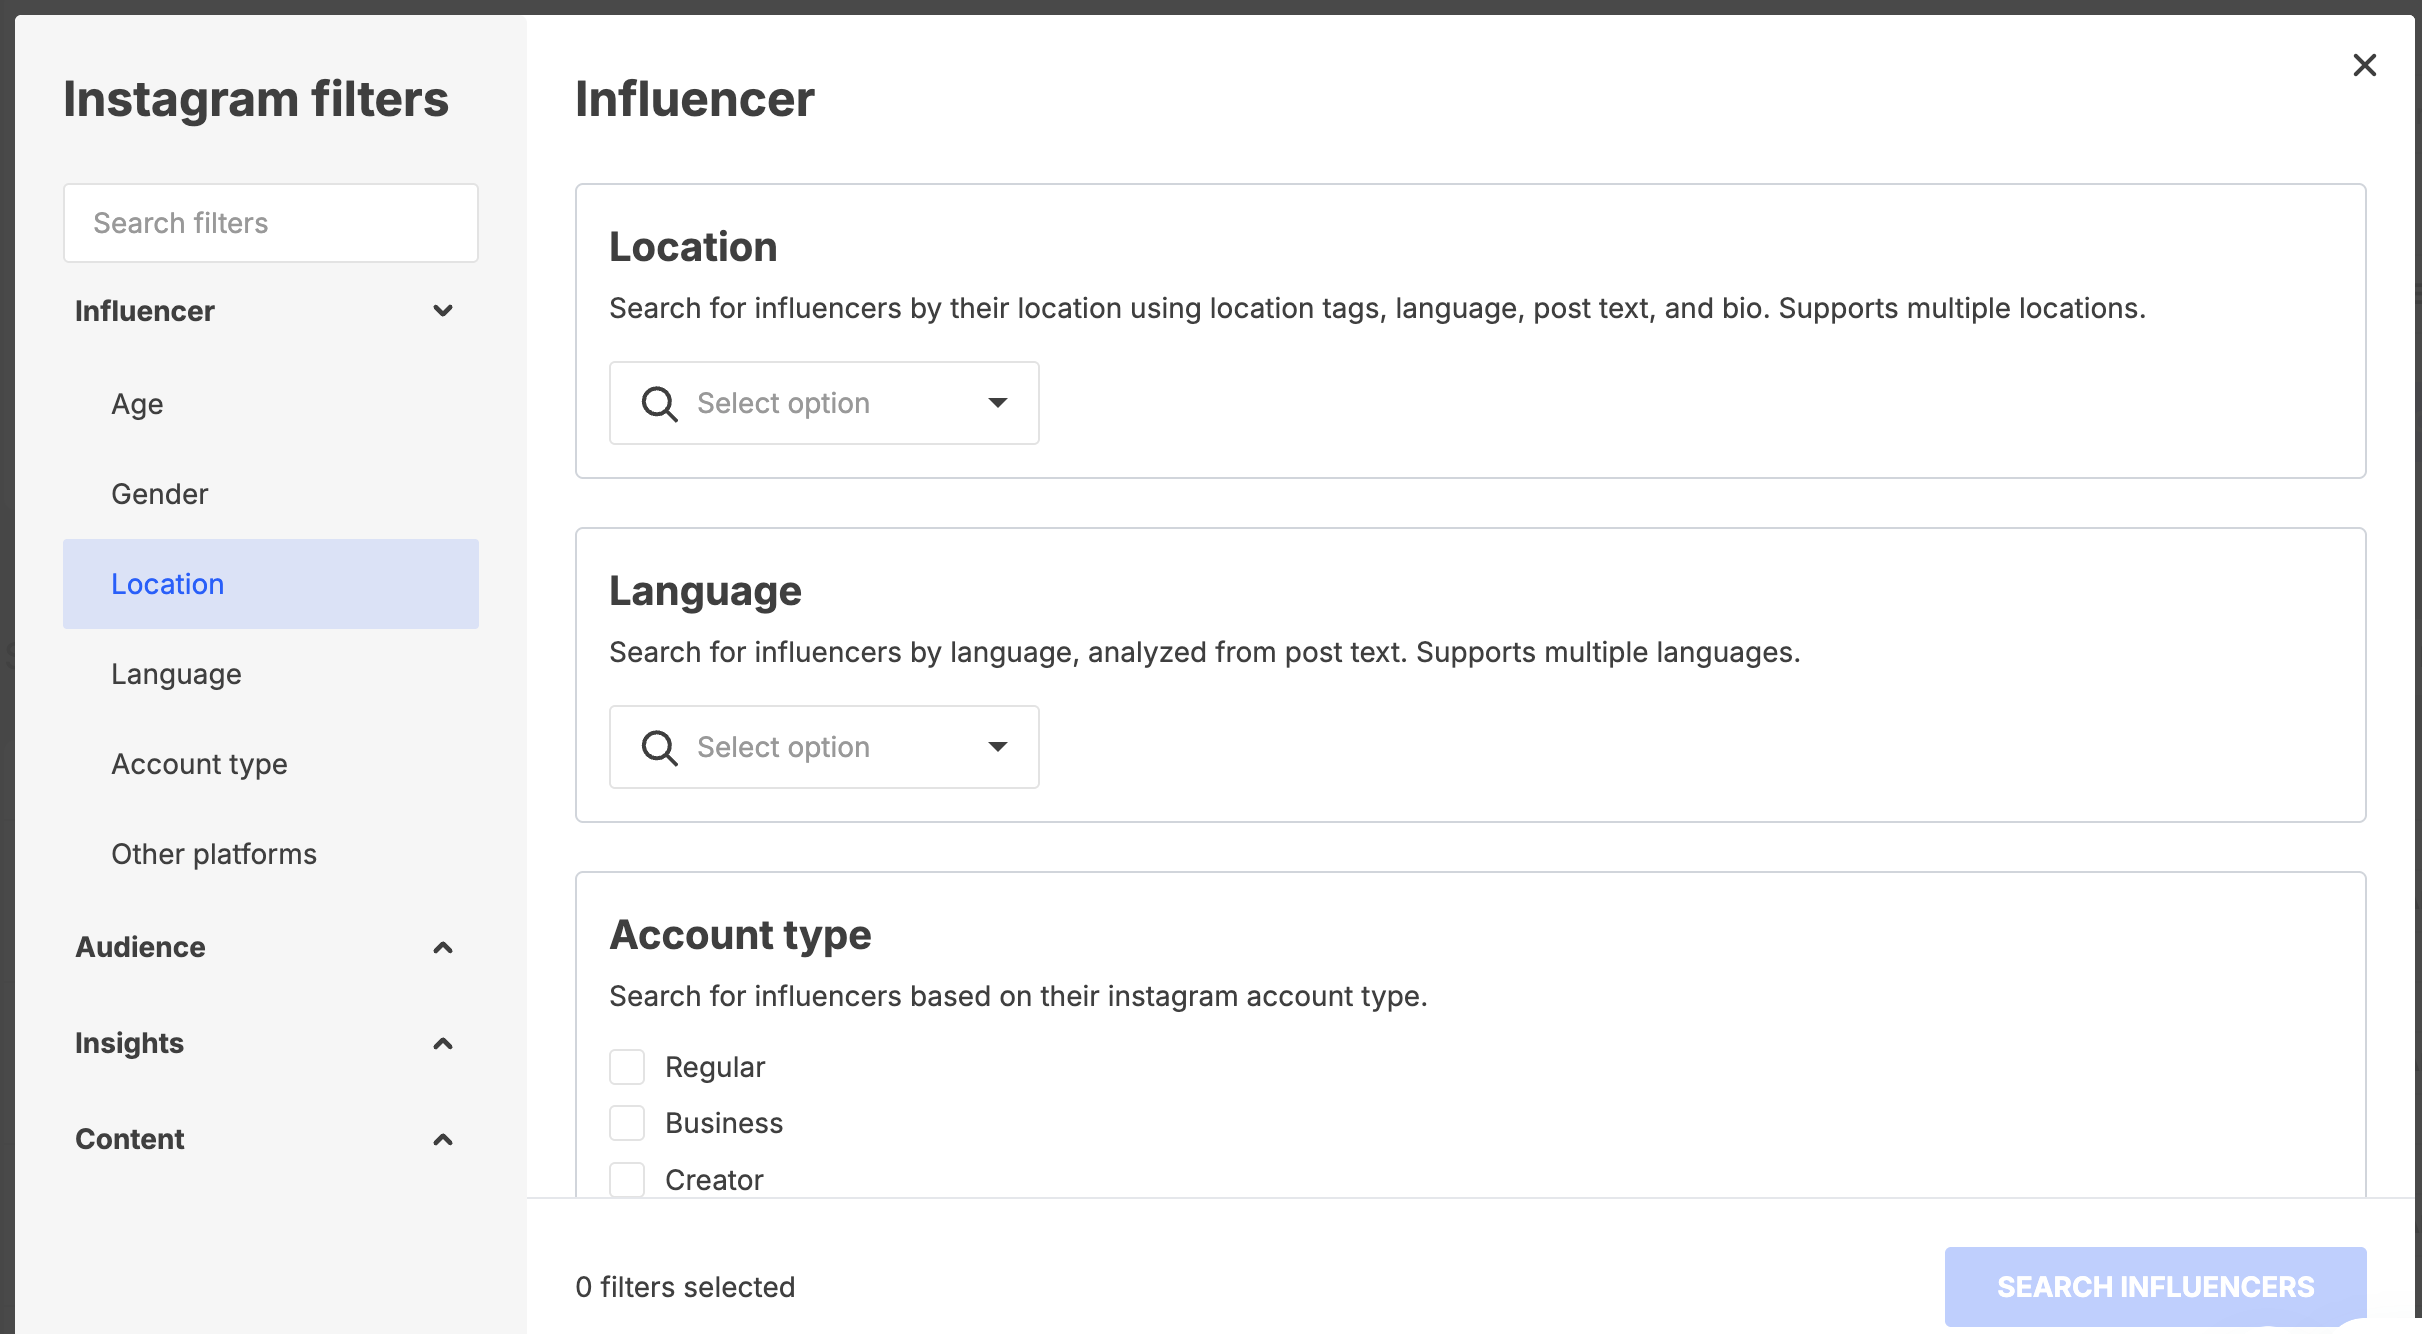Click the Instagram filters title

pyautogui.click(x=256, y=99)
